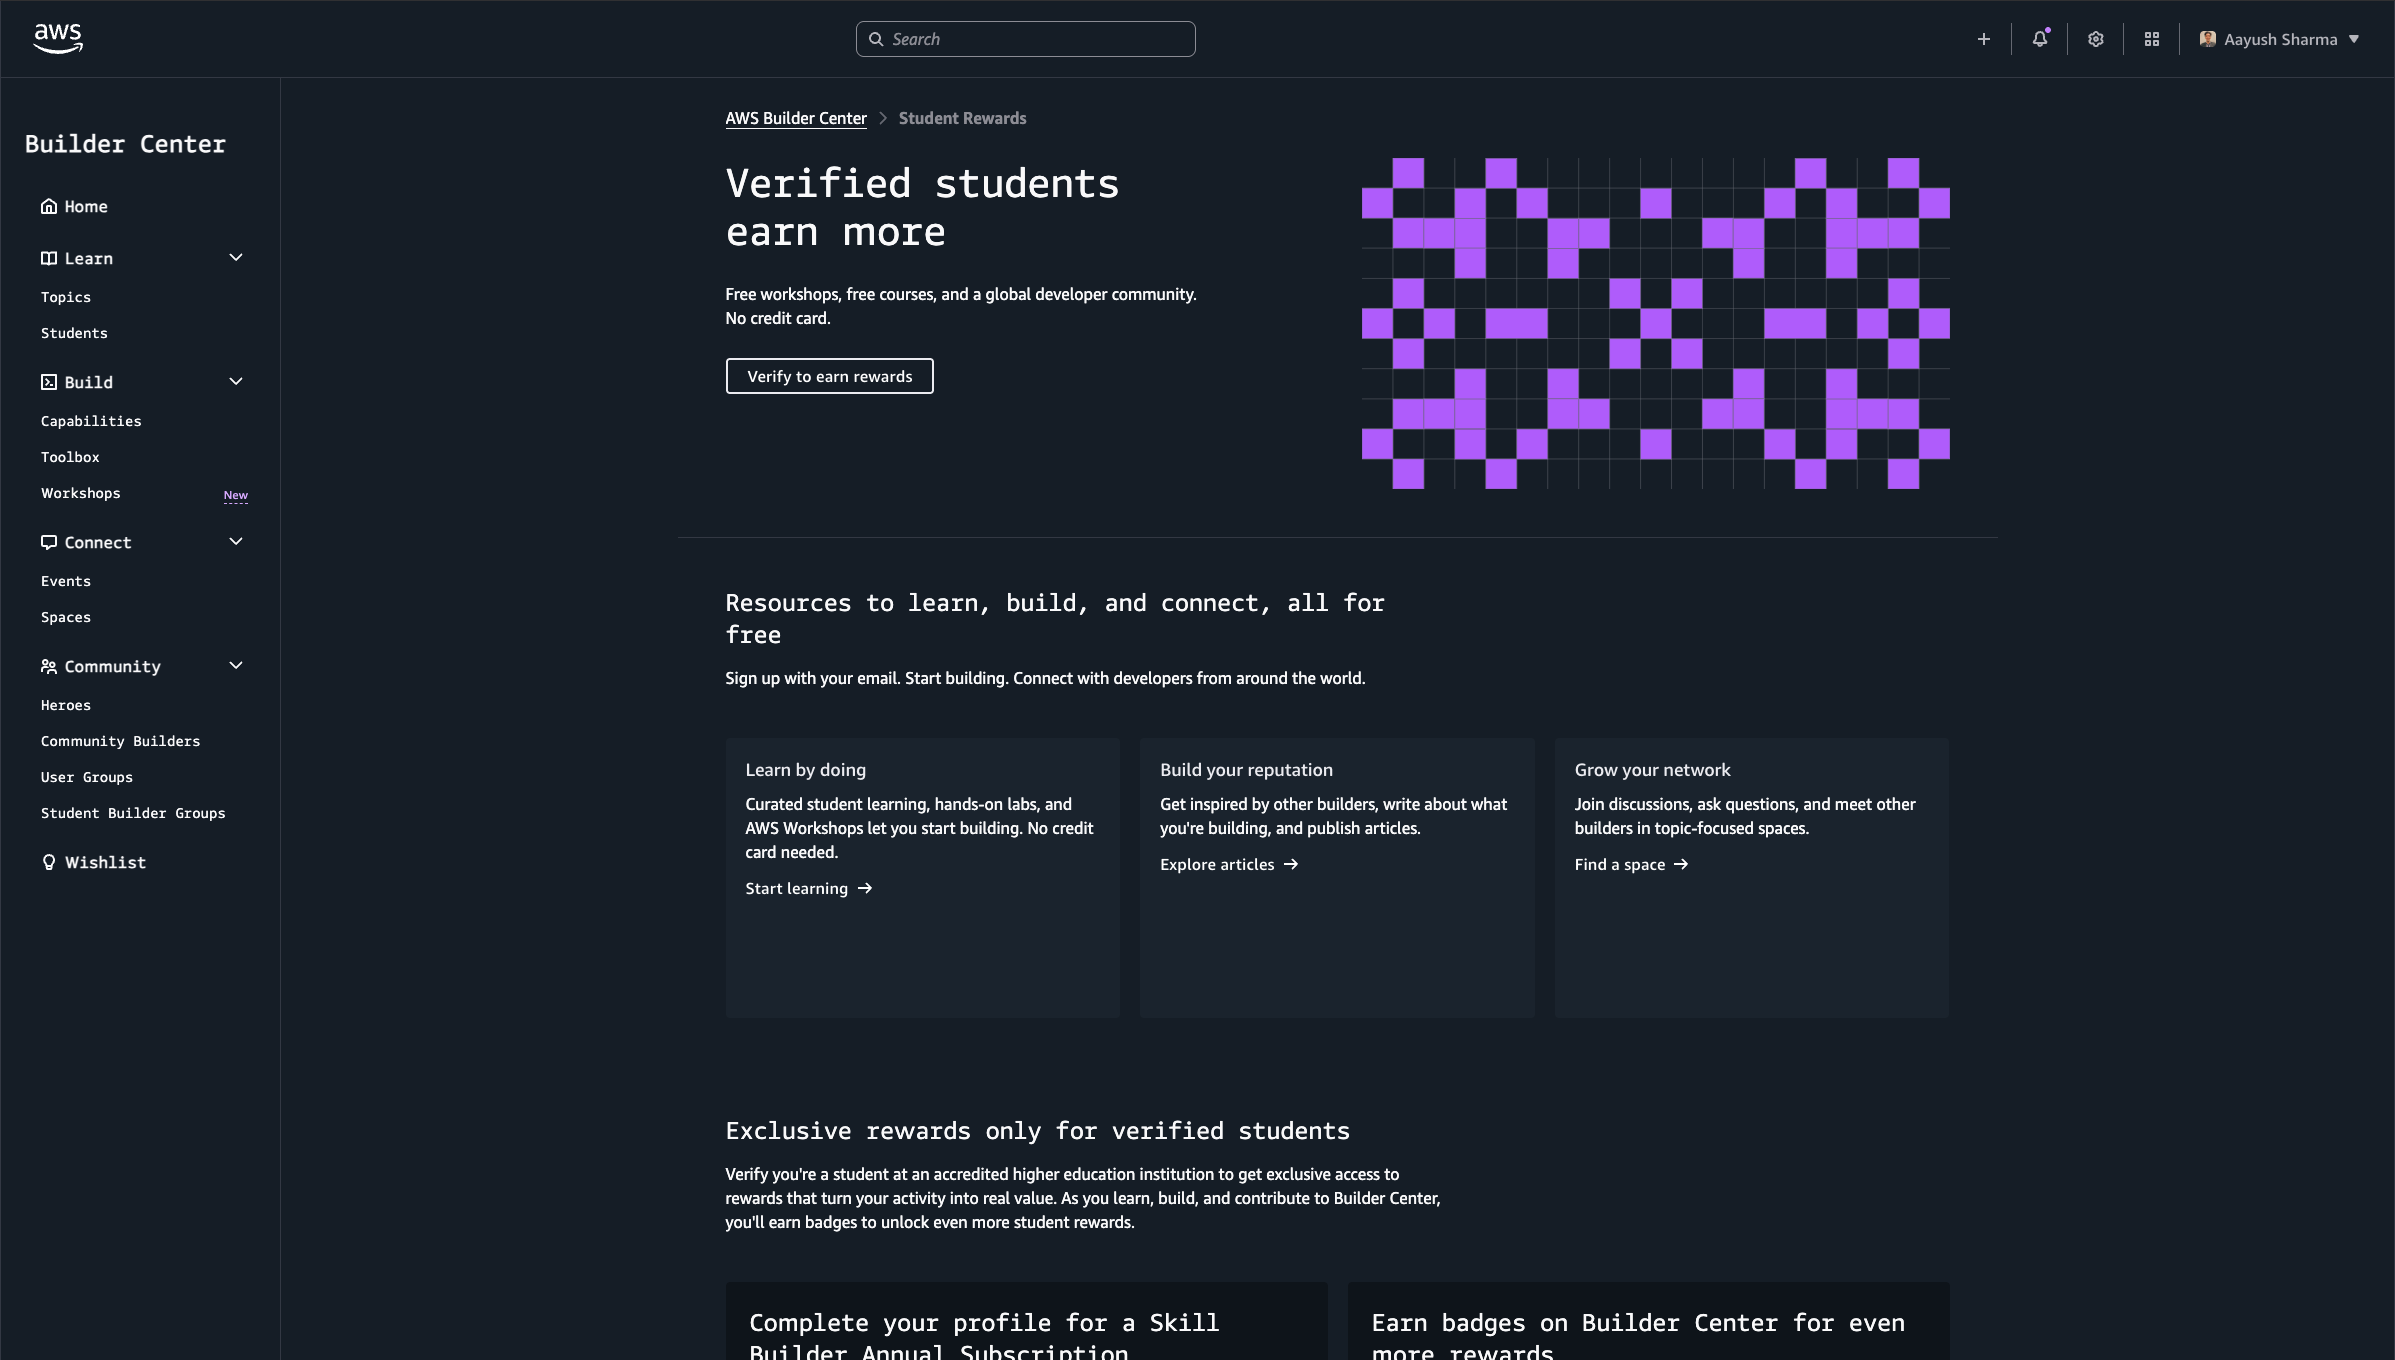
Task: Click the Explore articles link
Action: pos(1229,864)
